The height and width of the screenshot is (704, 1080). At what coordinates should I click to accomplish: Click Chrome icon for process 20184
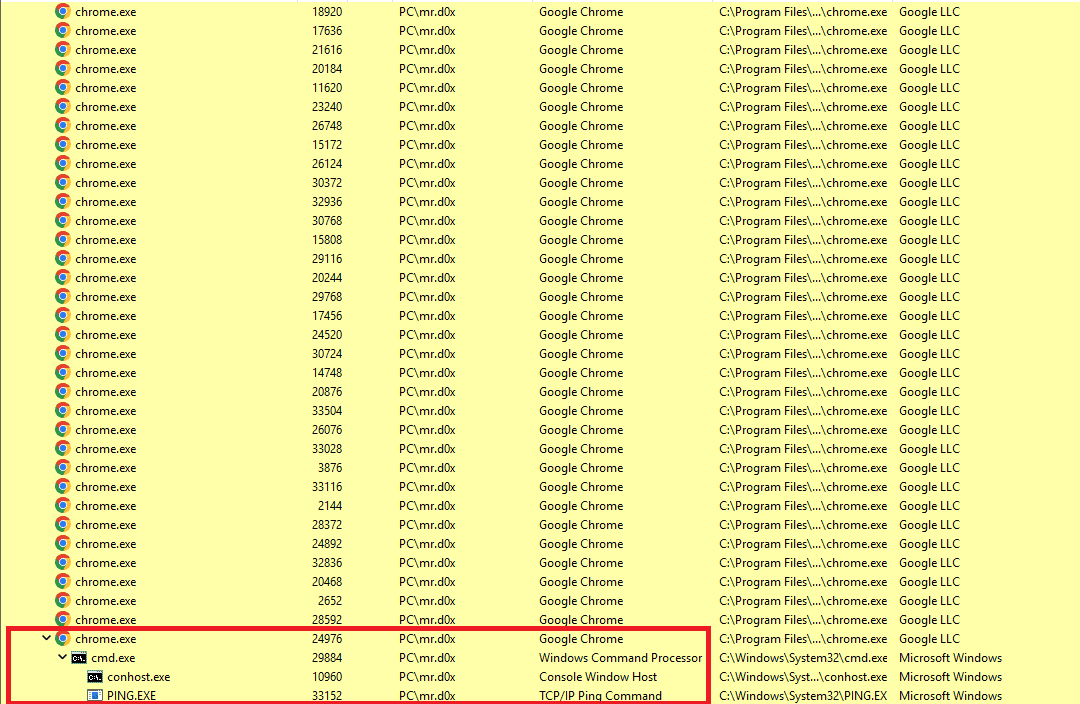point(63,68)
